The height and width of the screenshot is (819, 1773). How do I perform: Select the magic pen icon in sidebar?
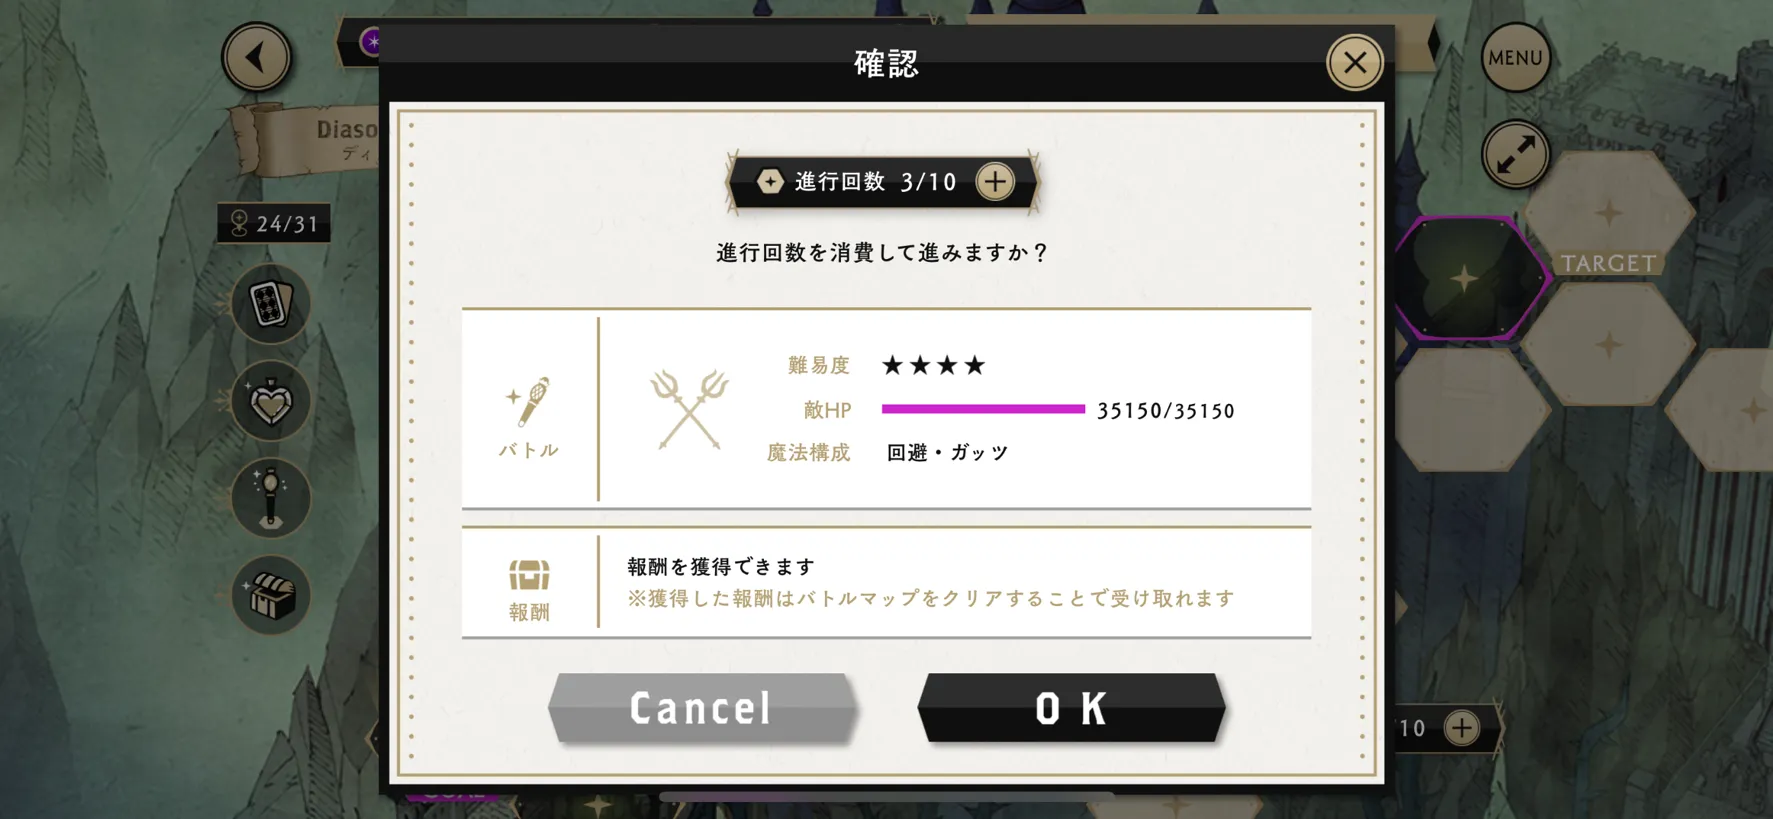coord(270,498)
